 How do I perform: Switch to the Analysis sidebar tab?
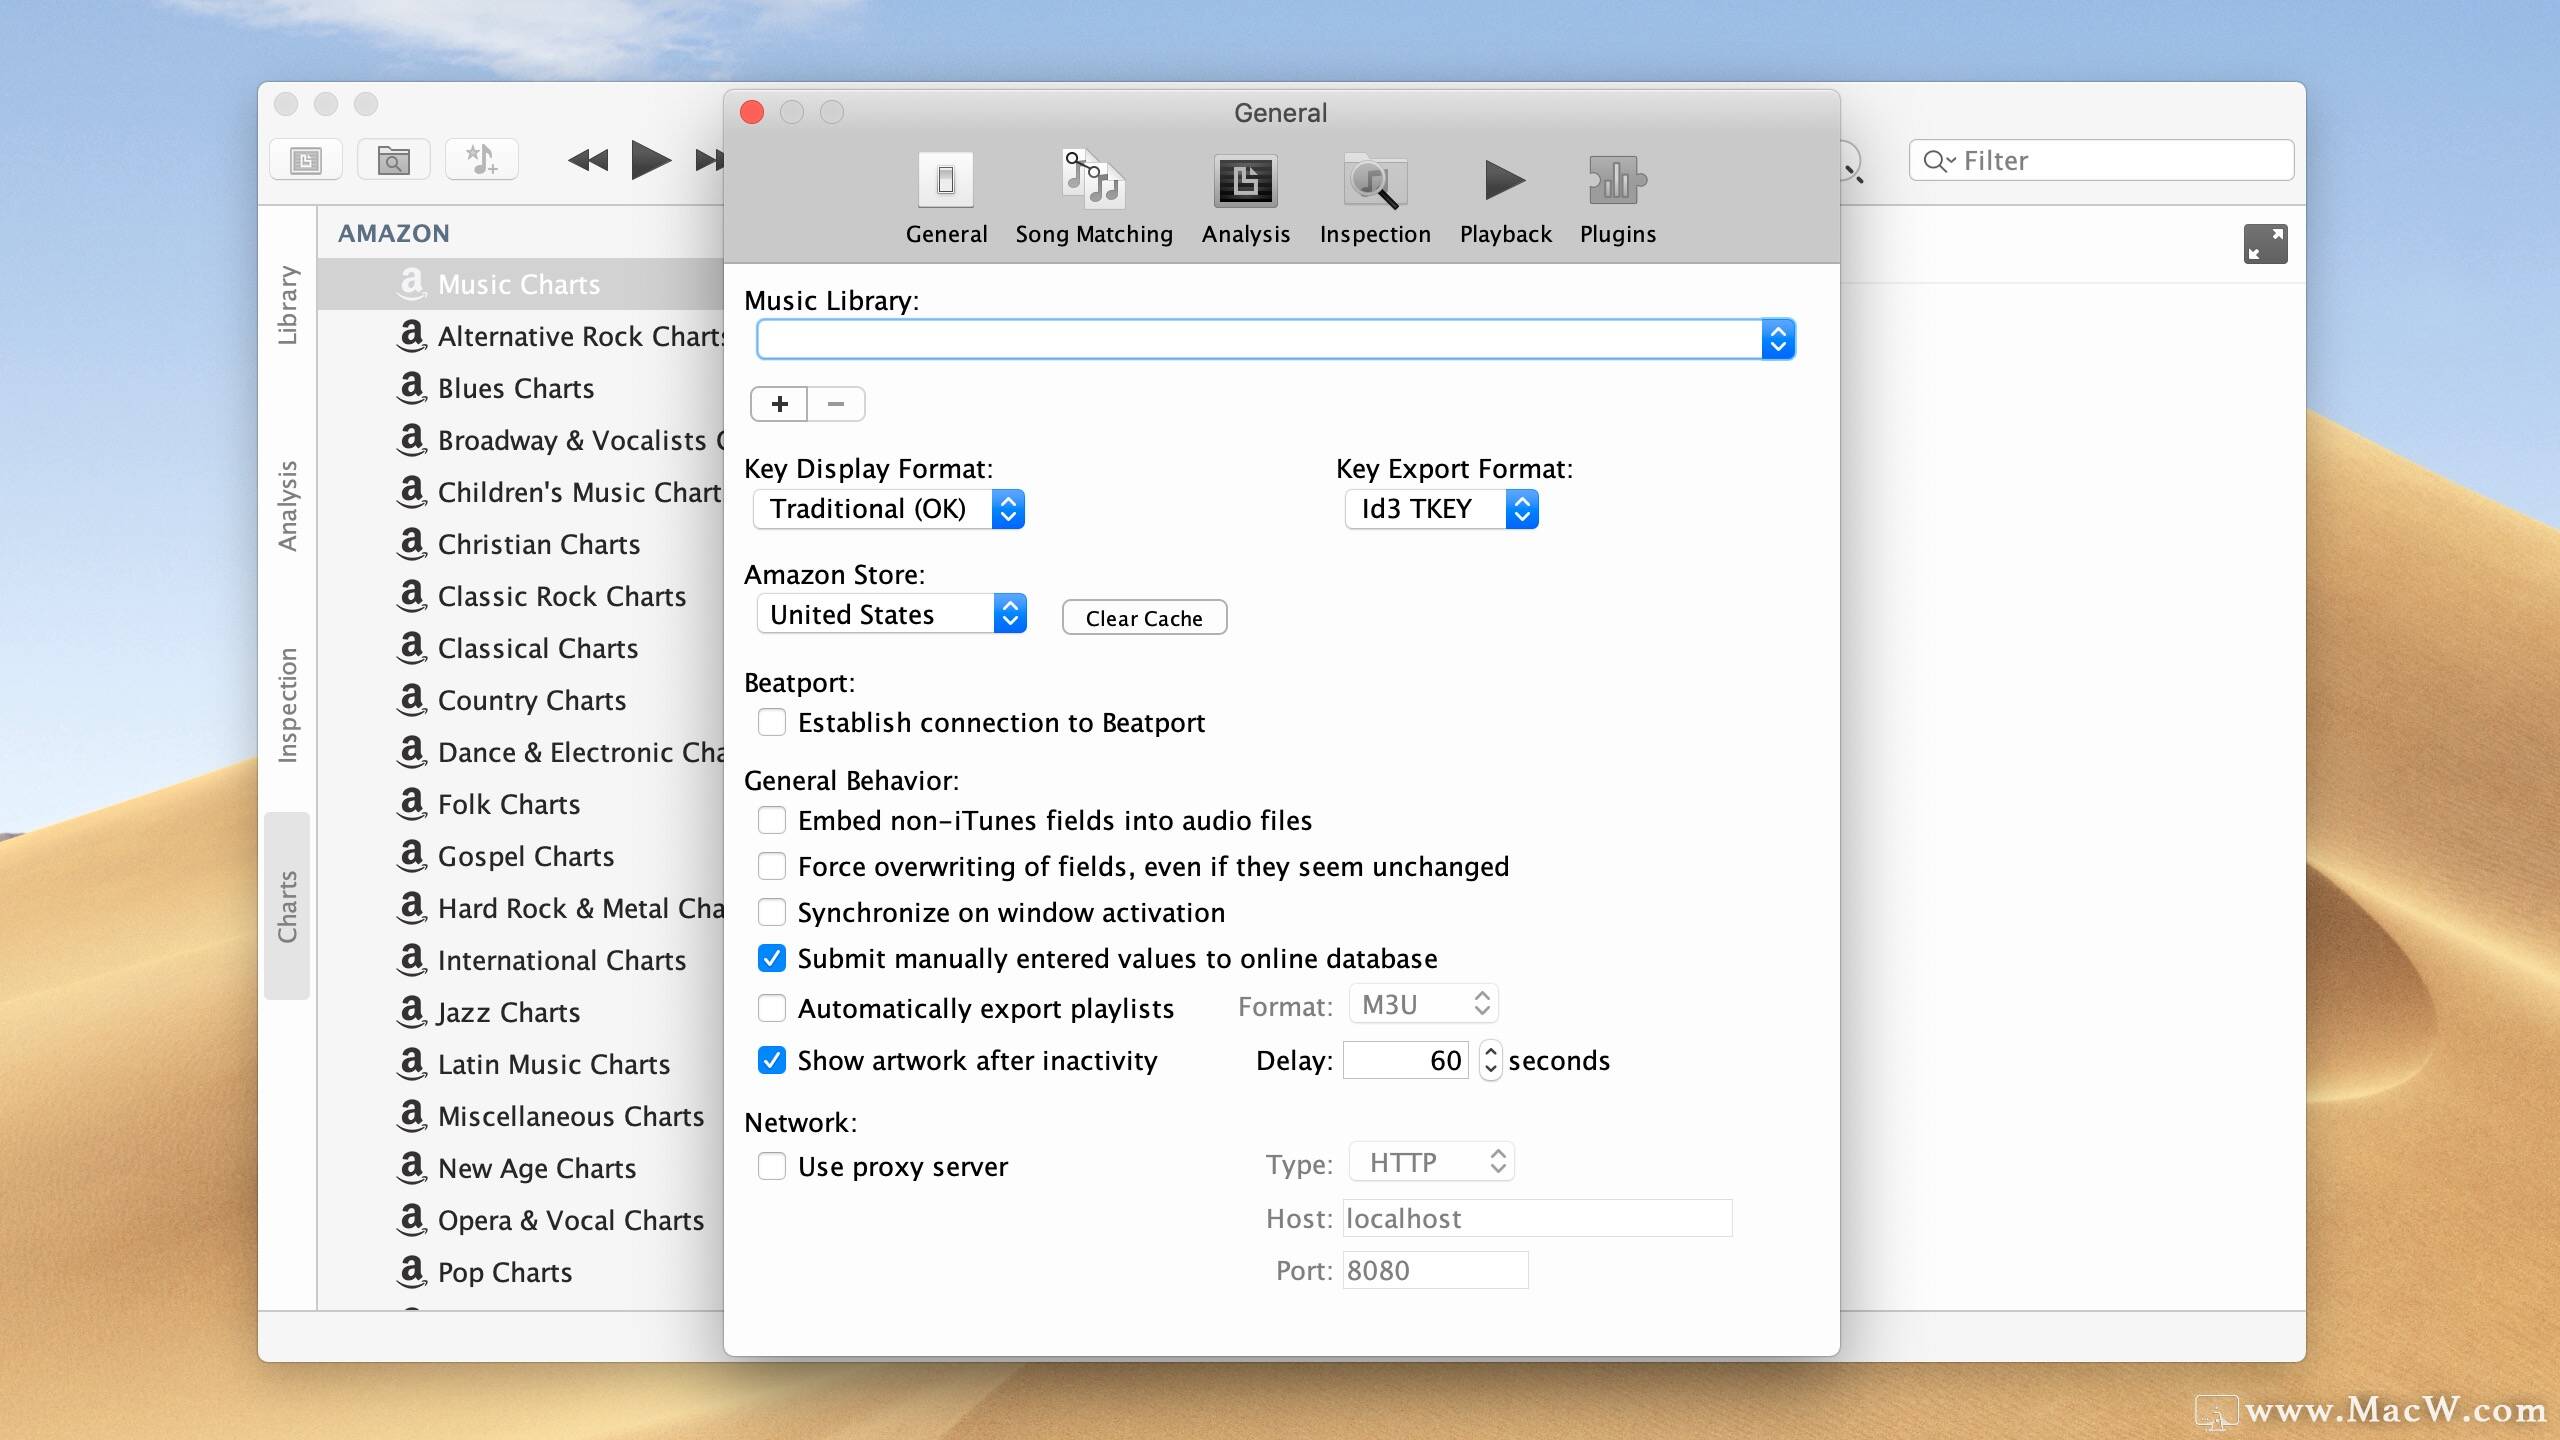click(288, 505)
